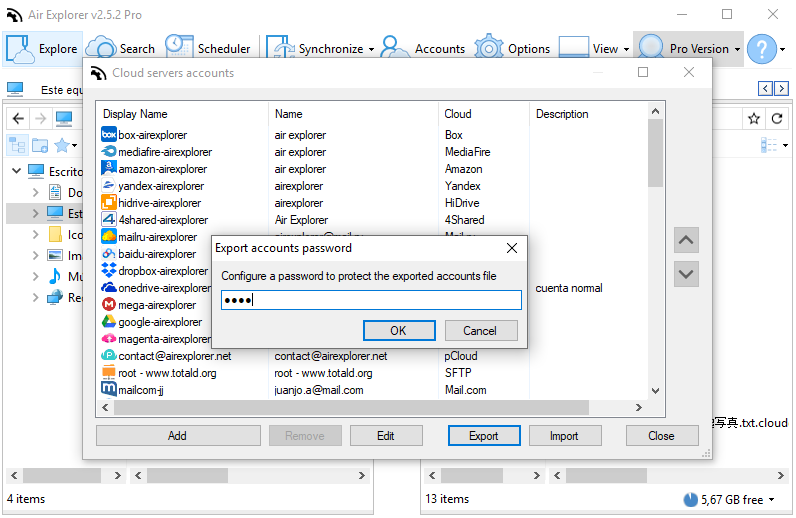The image size is (796, 518).
Task: Select the onedrive-airexplorer account icon
Action: click(x=109, y=287)
